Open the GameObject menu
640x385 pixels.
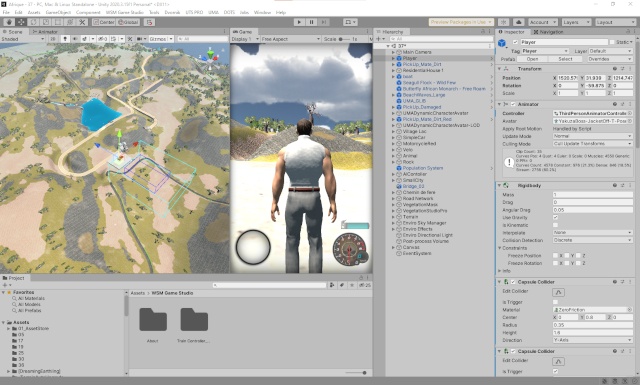pos(58,12)
